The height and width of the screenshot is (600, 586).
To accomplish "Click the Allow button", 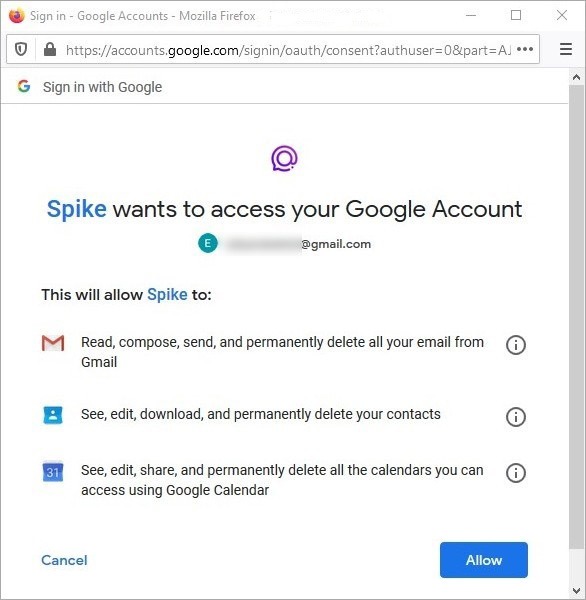I will point(484,560).
